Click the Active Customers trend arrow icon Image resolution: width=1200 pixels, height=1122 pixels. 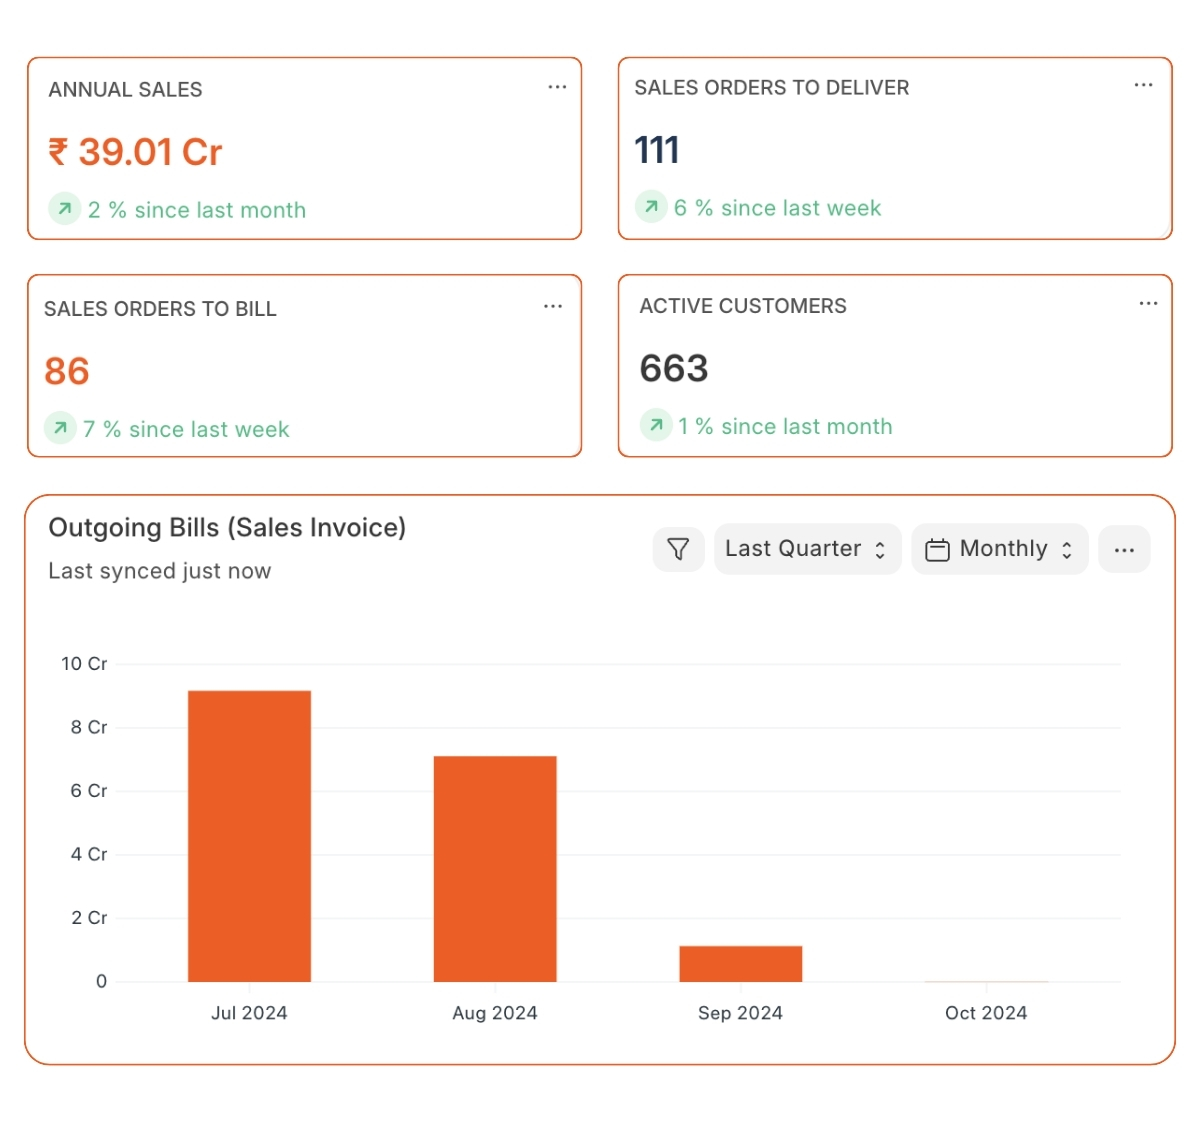[656, 425]
